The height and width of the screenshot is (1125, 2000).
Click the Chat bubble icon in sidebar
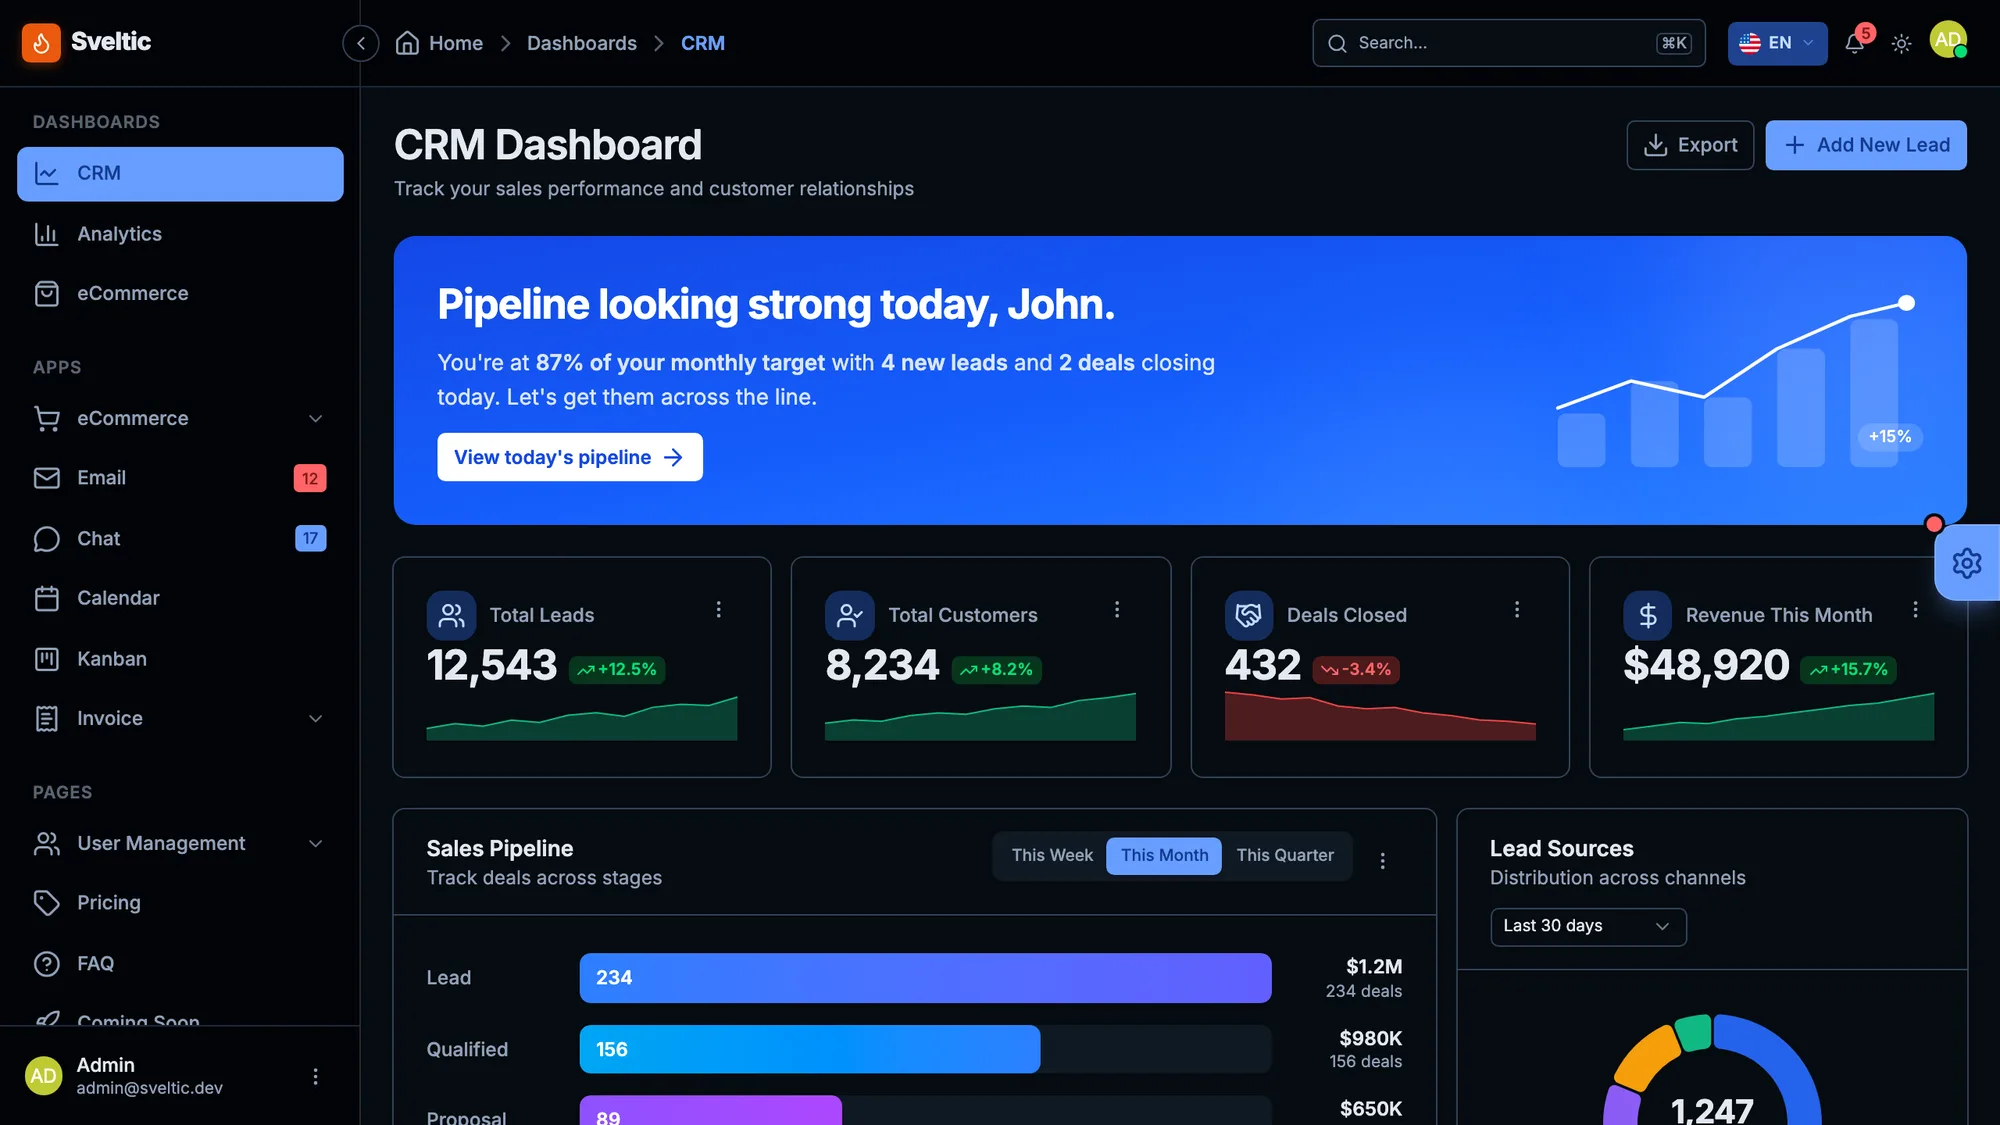[x=47, y=539]
